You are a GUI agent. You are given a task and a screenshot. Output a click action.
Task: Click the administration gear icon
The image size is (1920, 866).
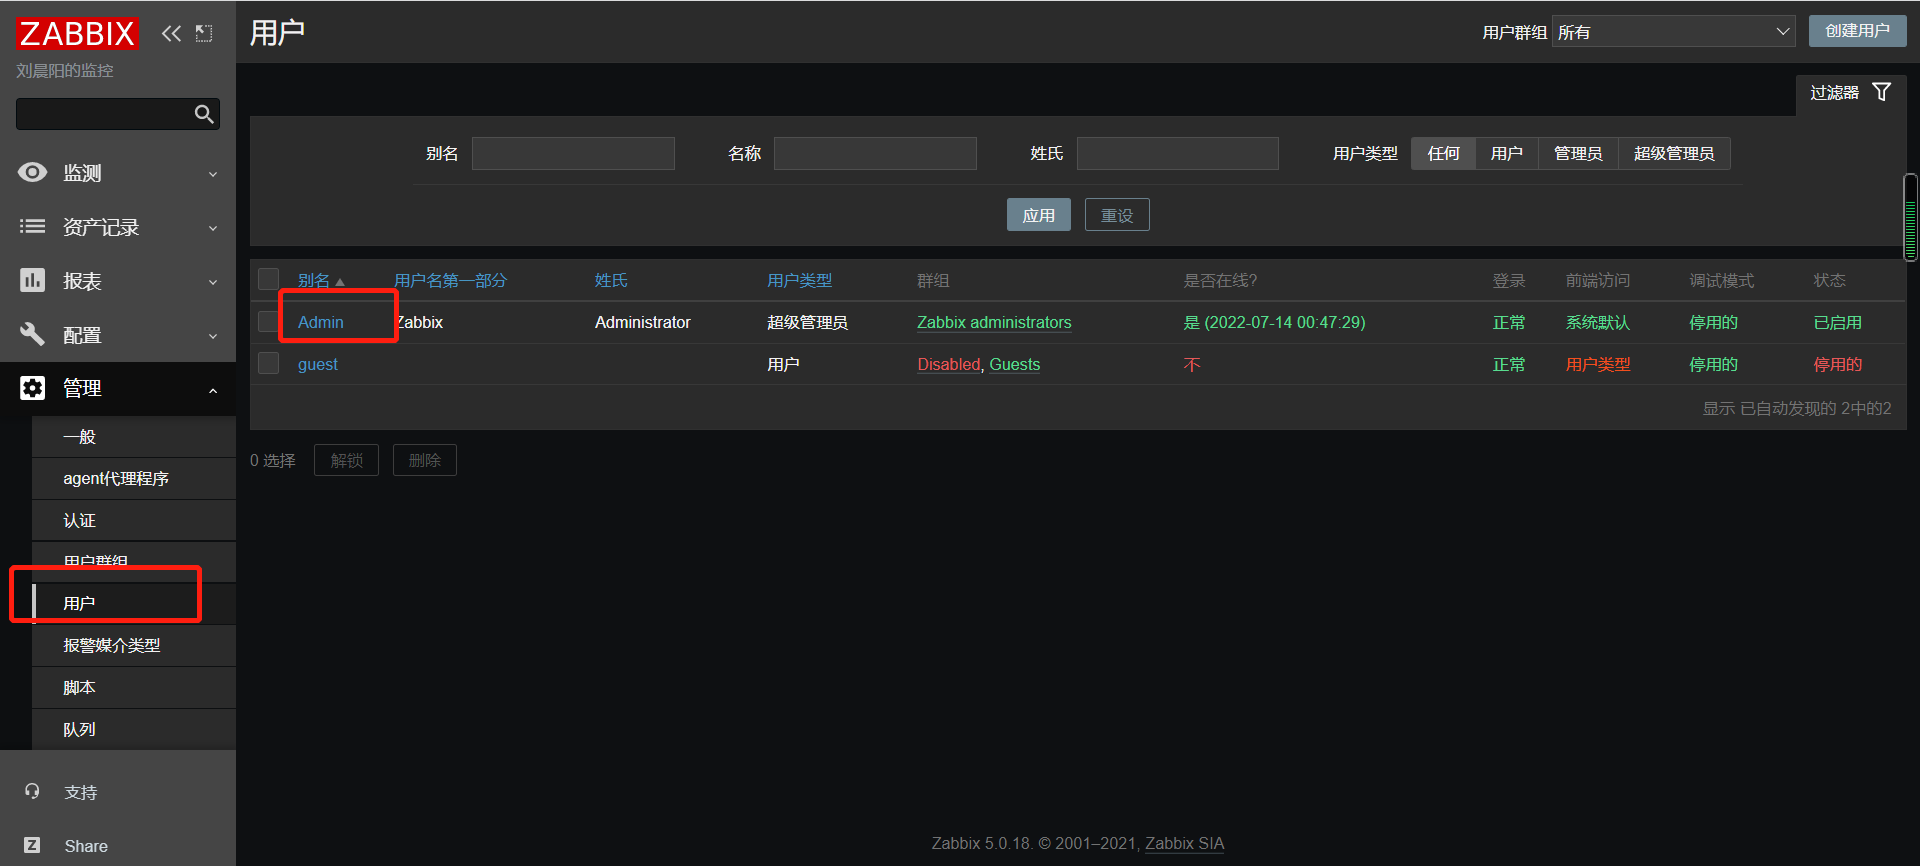click(x=32, y=388)
